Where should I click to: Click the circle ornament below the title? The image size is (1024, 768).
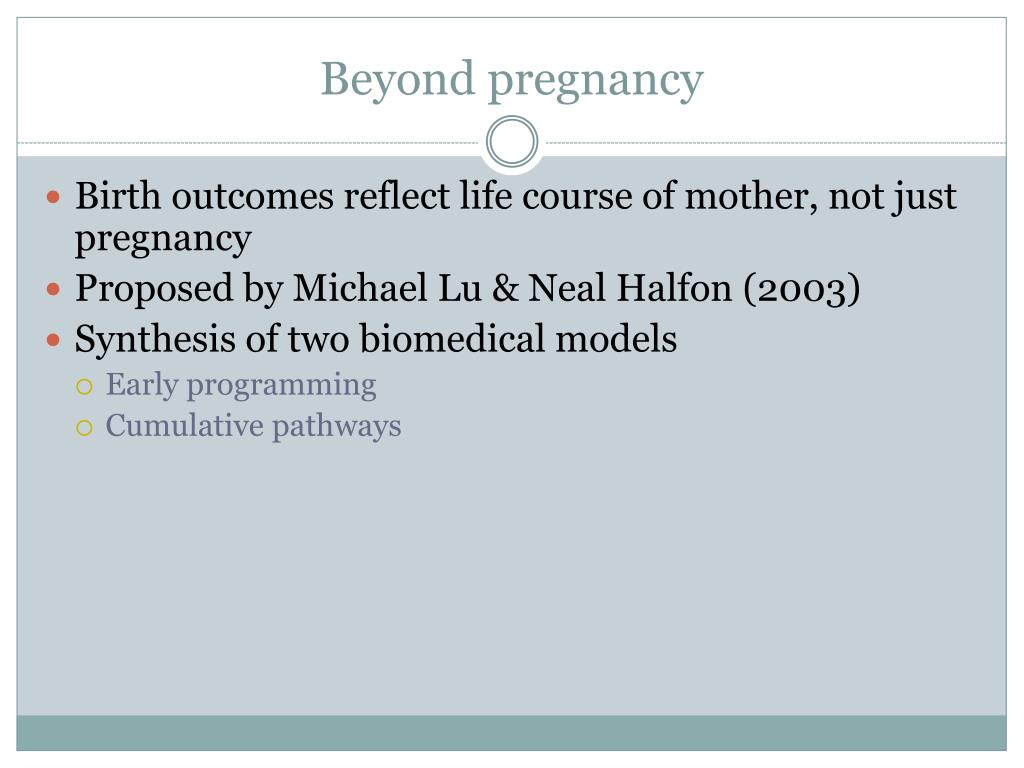click(x=512, y=142)
